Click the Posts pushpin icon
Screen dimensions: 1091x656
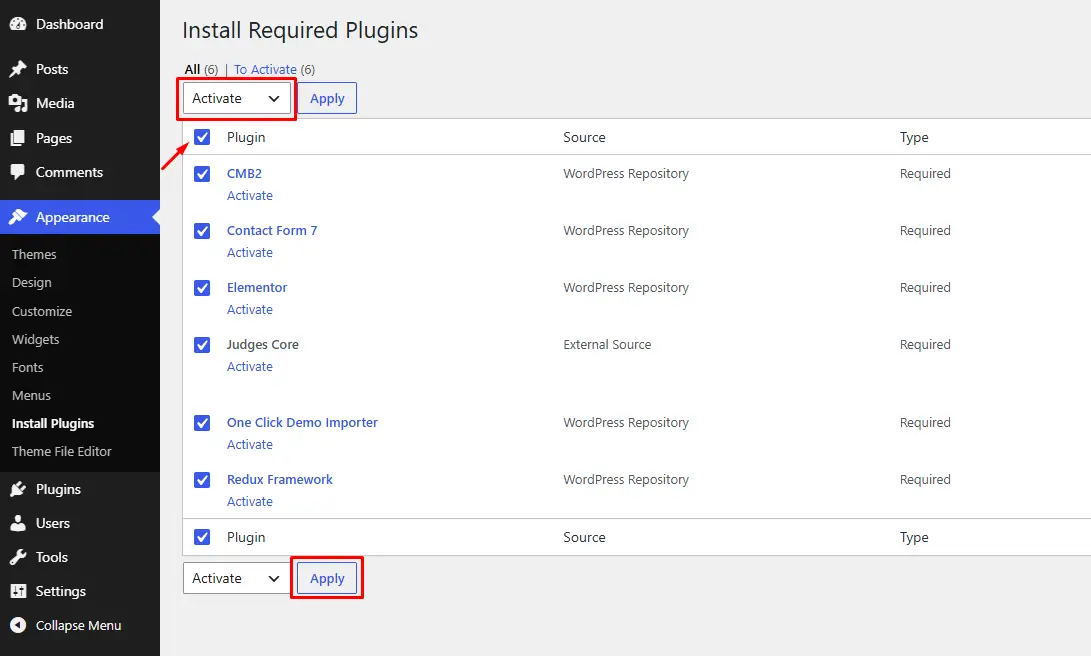coord(18,69)
